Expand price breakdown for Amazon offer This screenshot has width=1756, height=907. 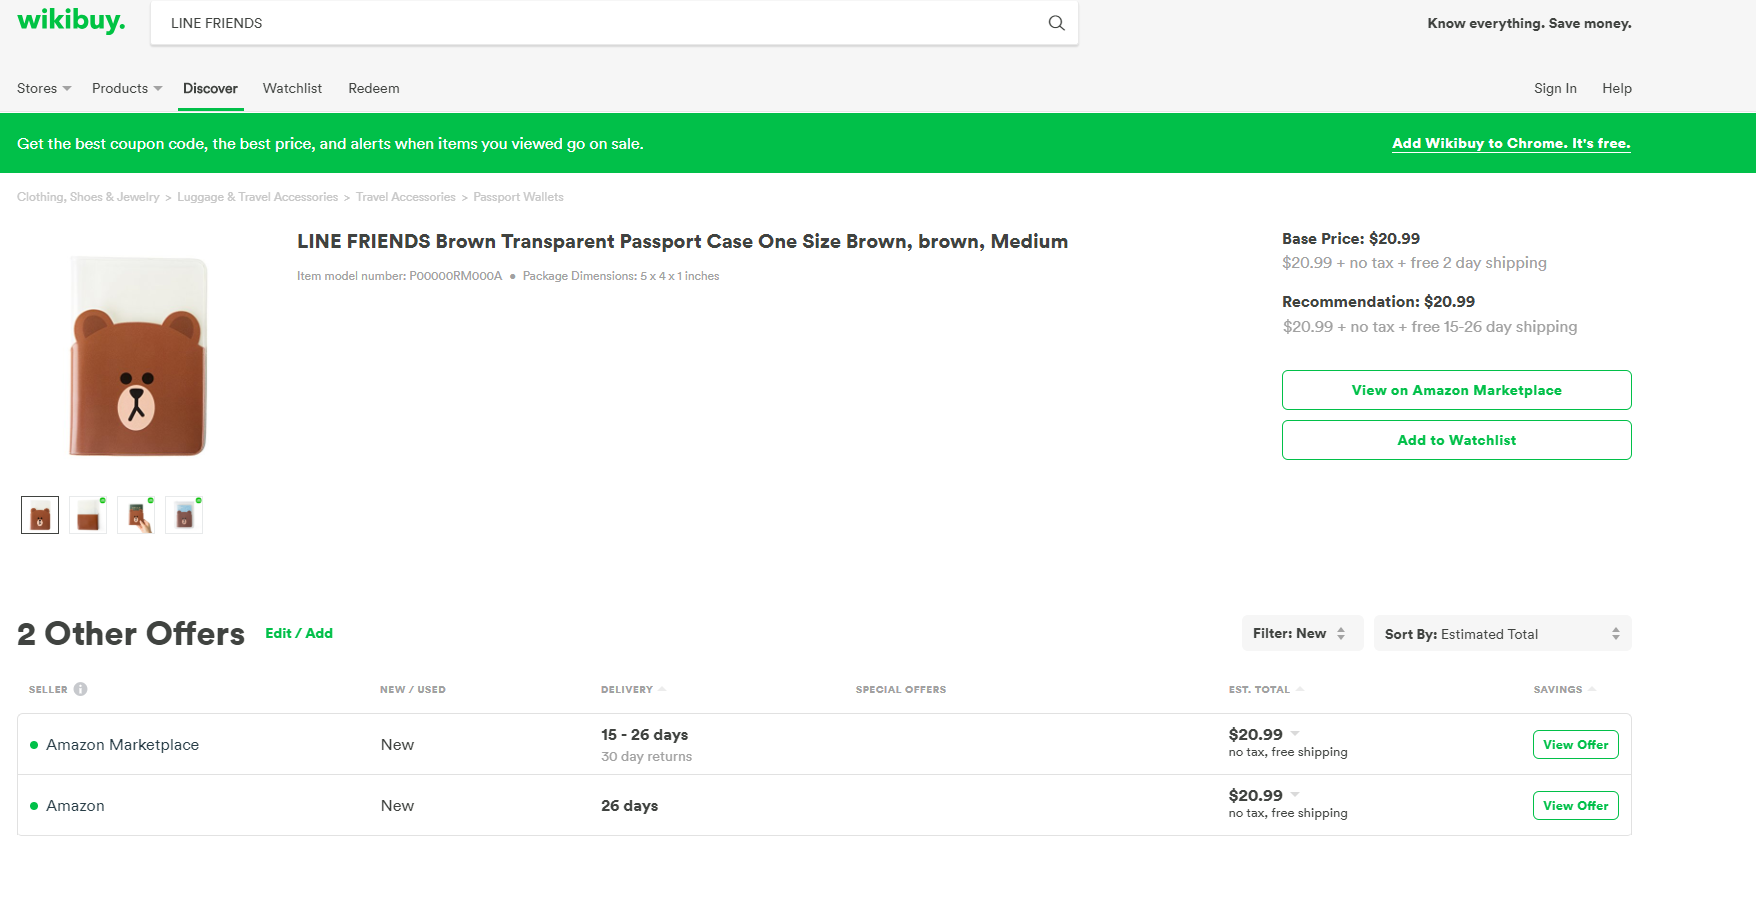[1295, 795]
